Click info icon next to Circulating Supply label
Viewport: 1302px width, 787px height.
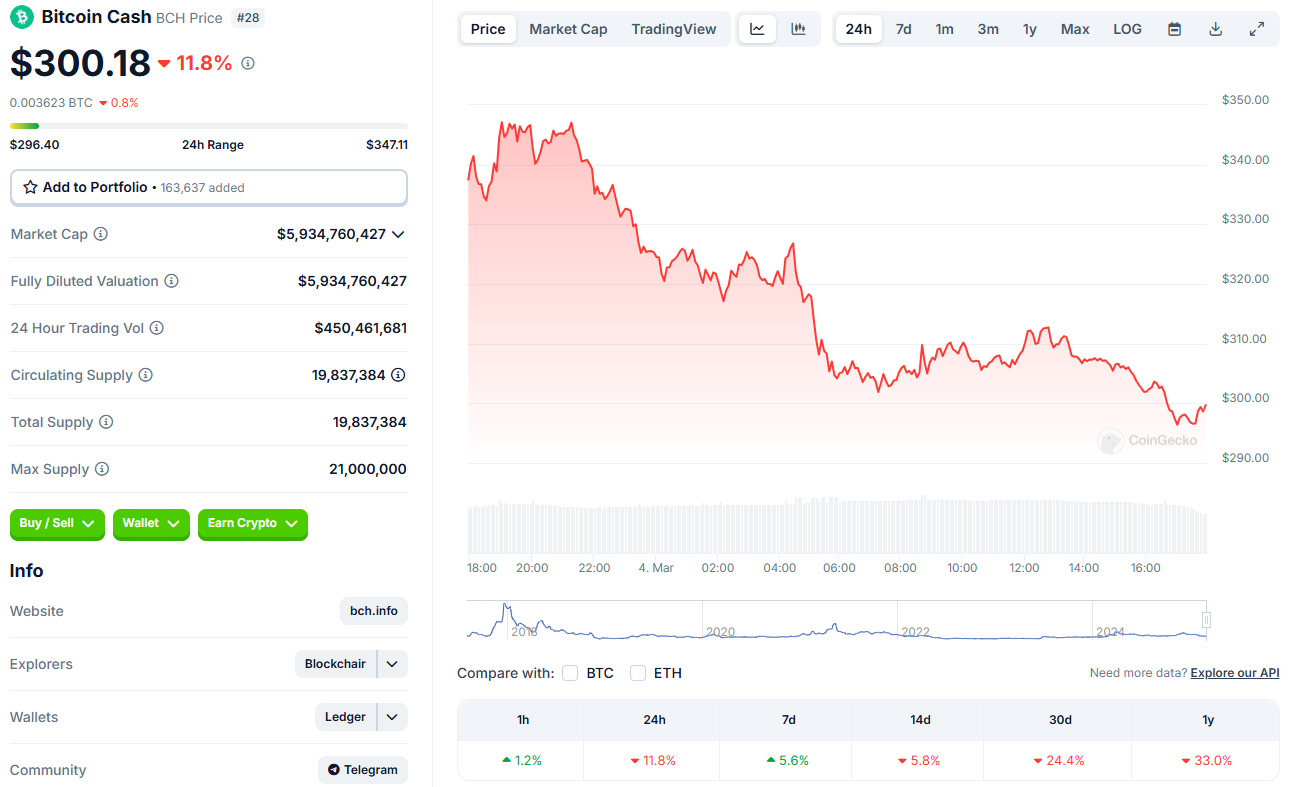[x=145, y=375]
